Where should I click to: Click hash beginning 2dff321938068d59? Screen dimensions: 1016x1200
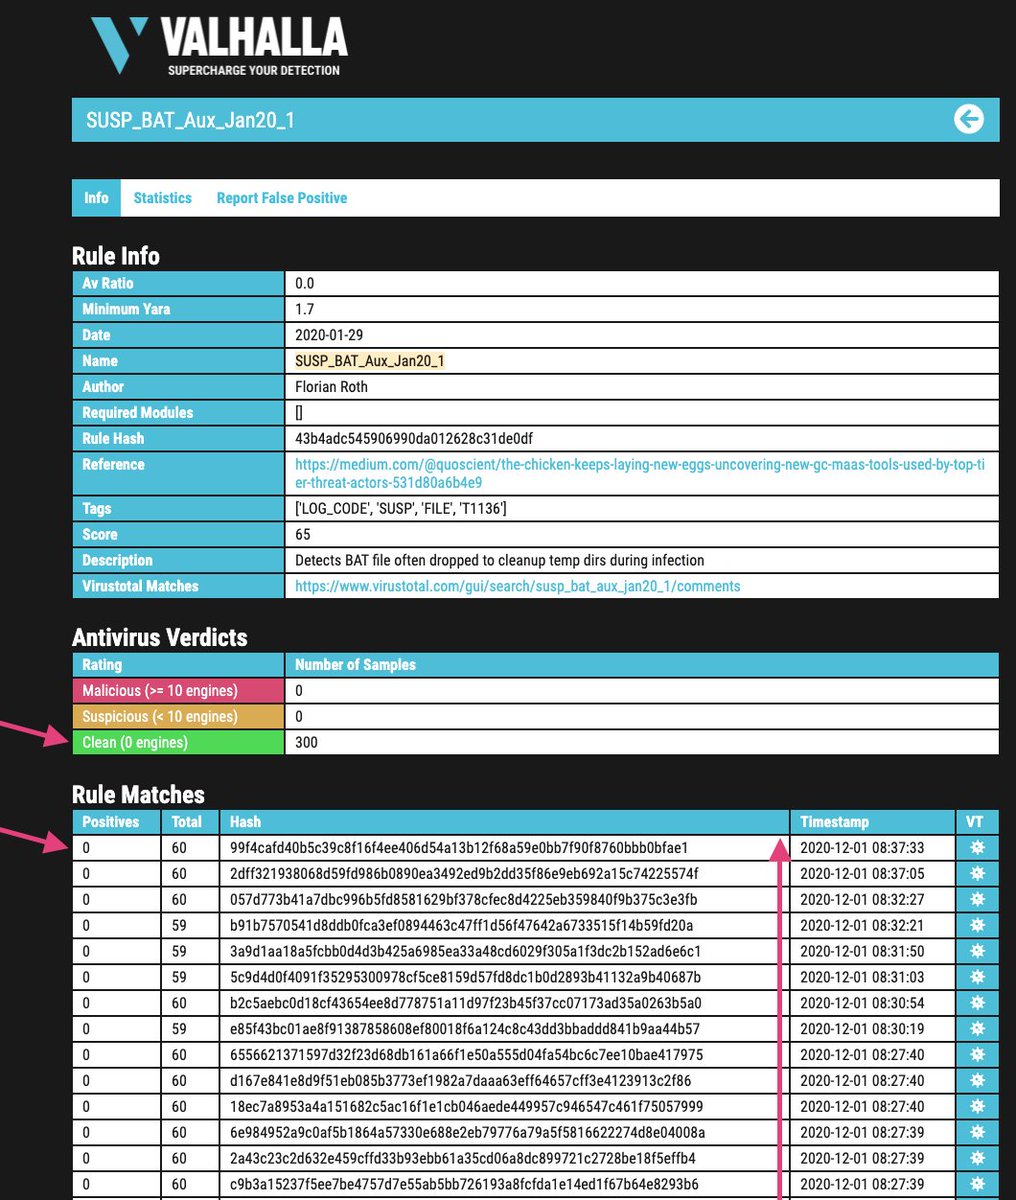463,874
